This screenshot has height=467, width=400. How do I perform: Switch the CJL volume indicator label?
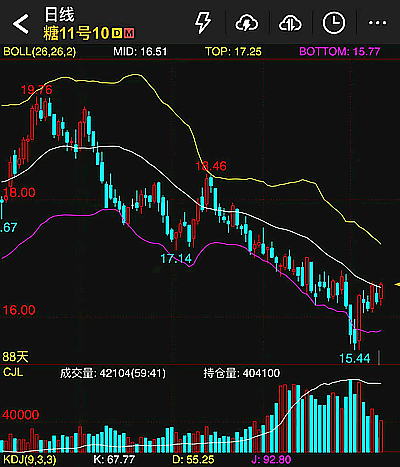(x=13, y=372)
